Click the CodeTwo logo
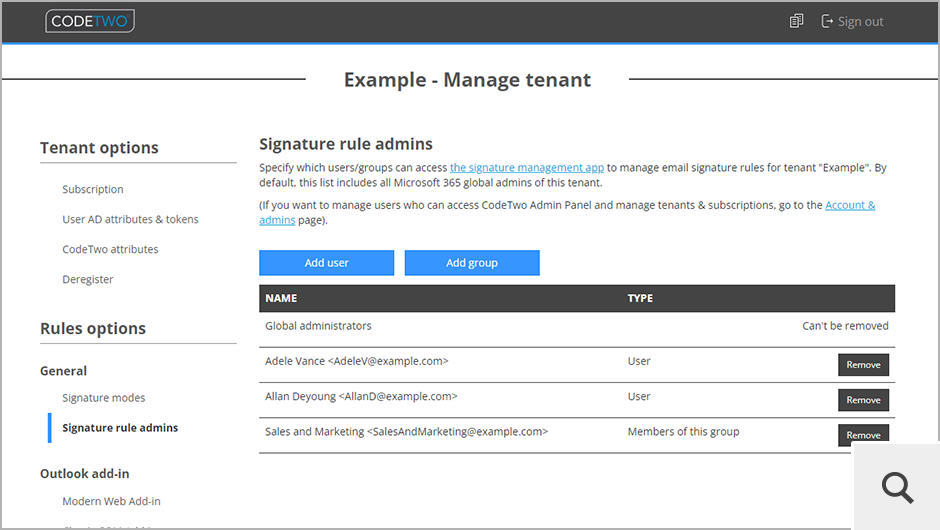Screen dimensions: 940x530 (90, 21)
